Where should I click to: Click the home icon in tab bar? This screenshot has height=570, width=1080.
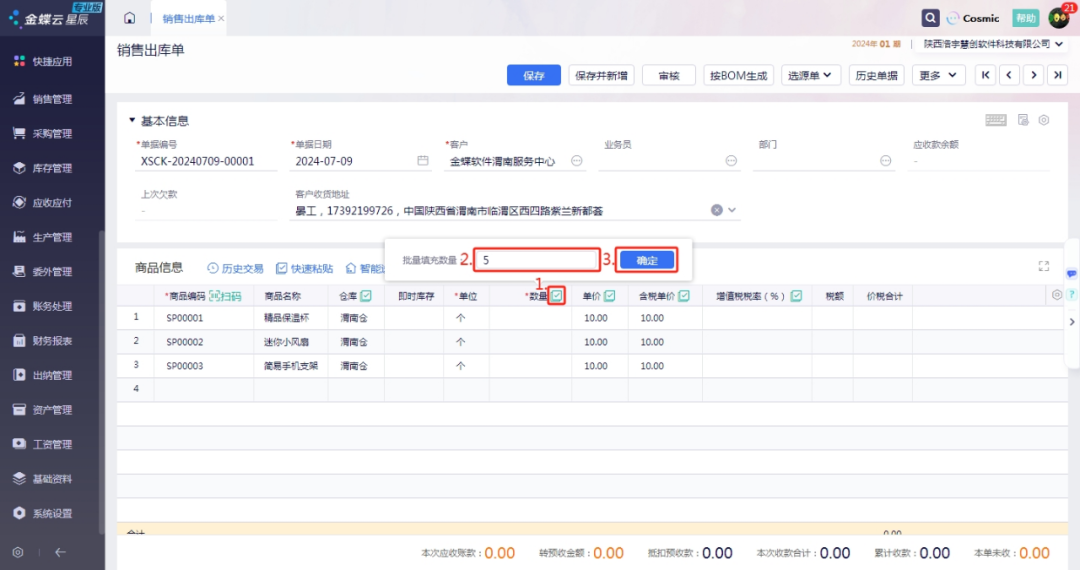point(129,18)
